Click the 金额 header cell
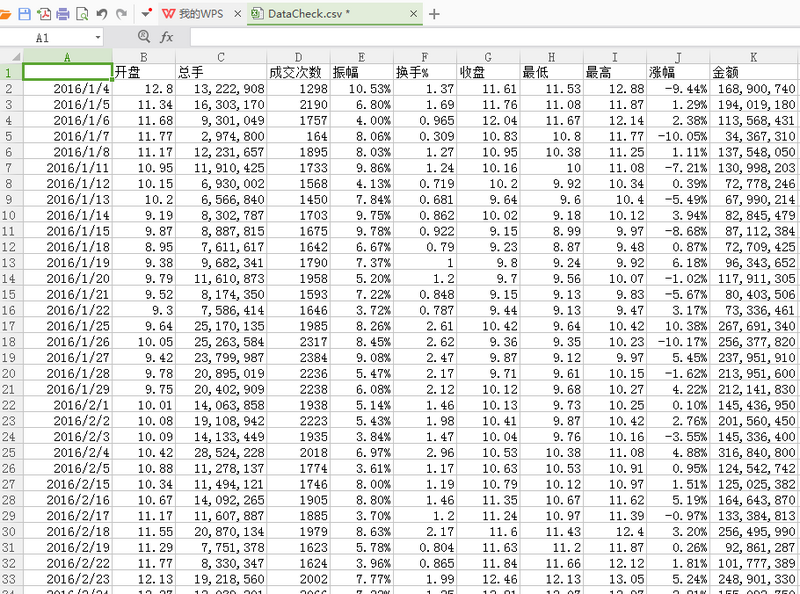Screen dimensions: 800x594 [x=755, y=72]
